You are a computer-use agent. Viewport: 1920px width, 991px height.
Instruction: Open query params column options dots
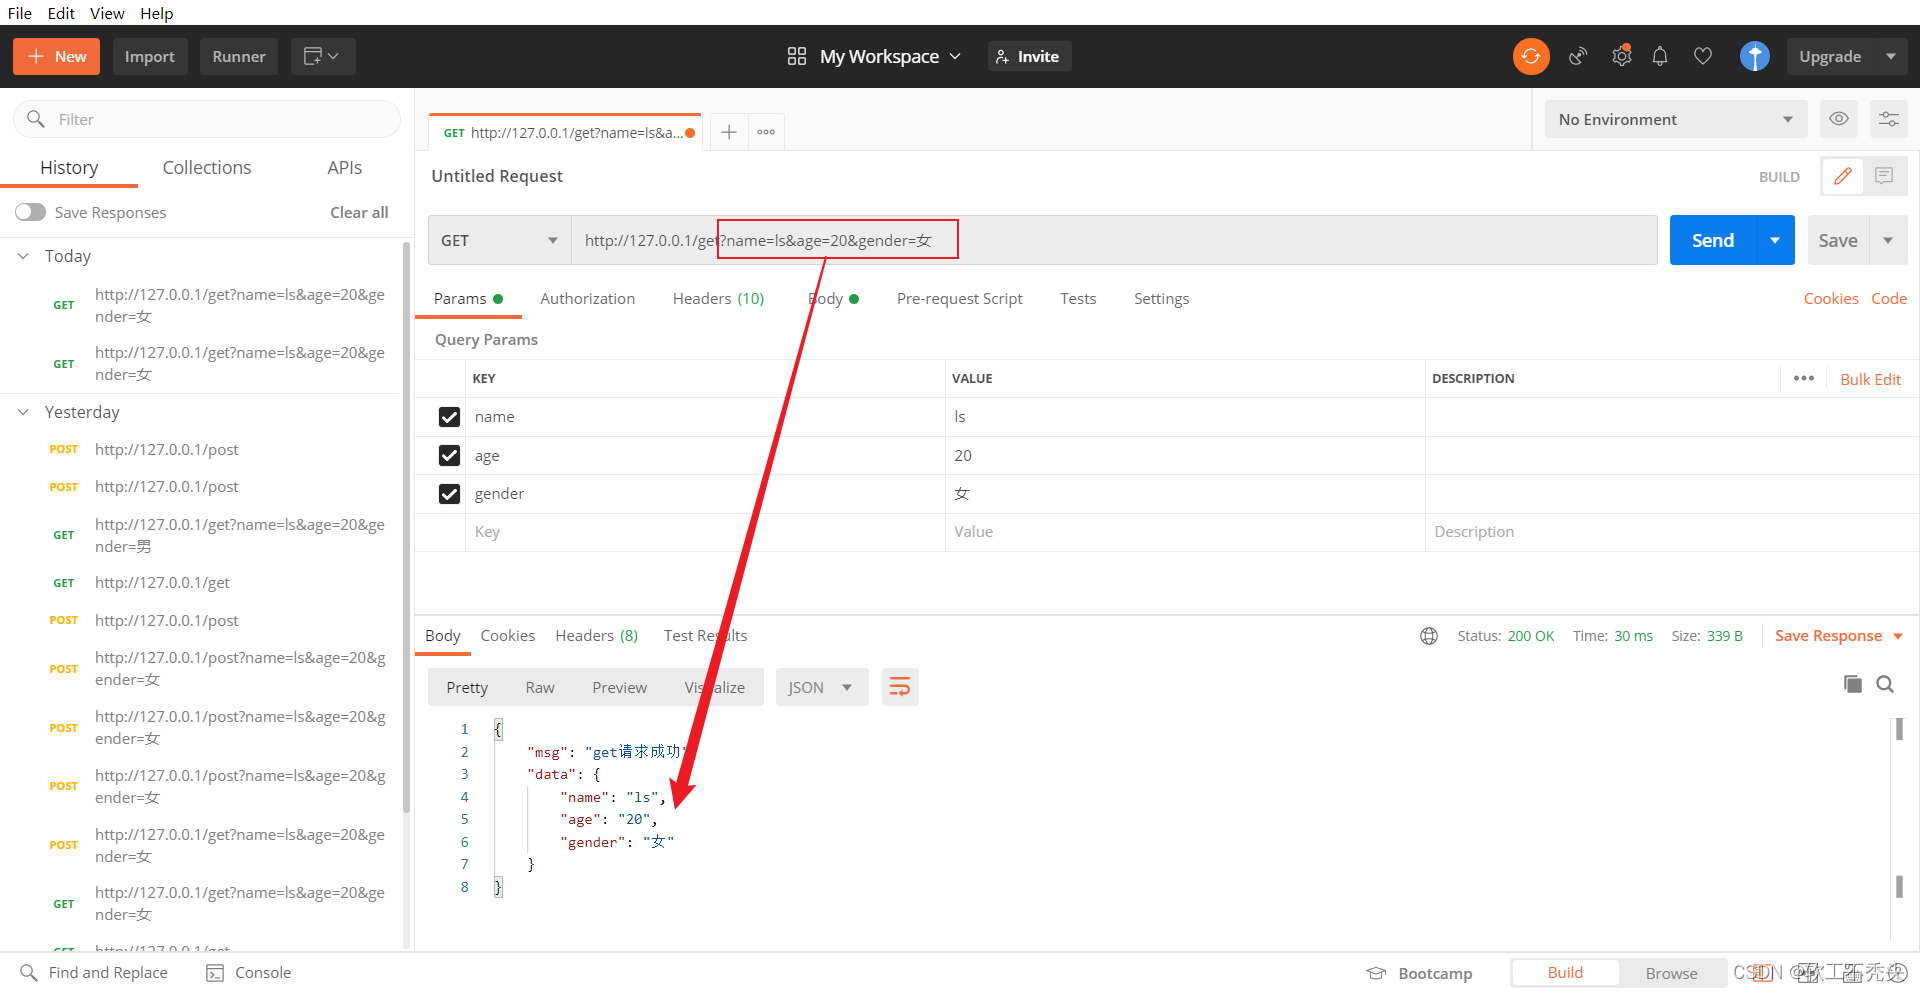click(x=1804, y=378)
